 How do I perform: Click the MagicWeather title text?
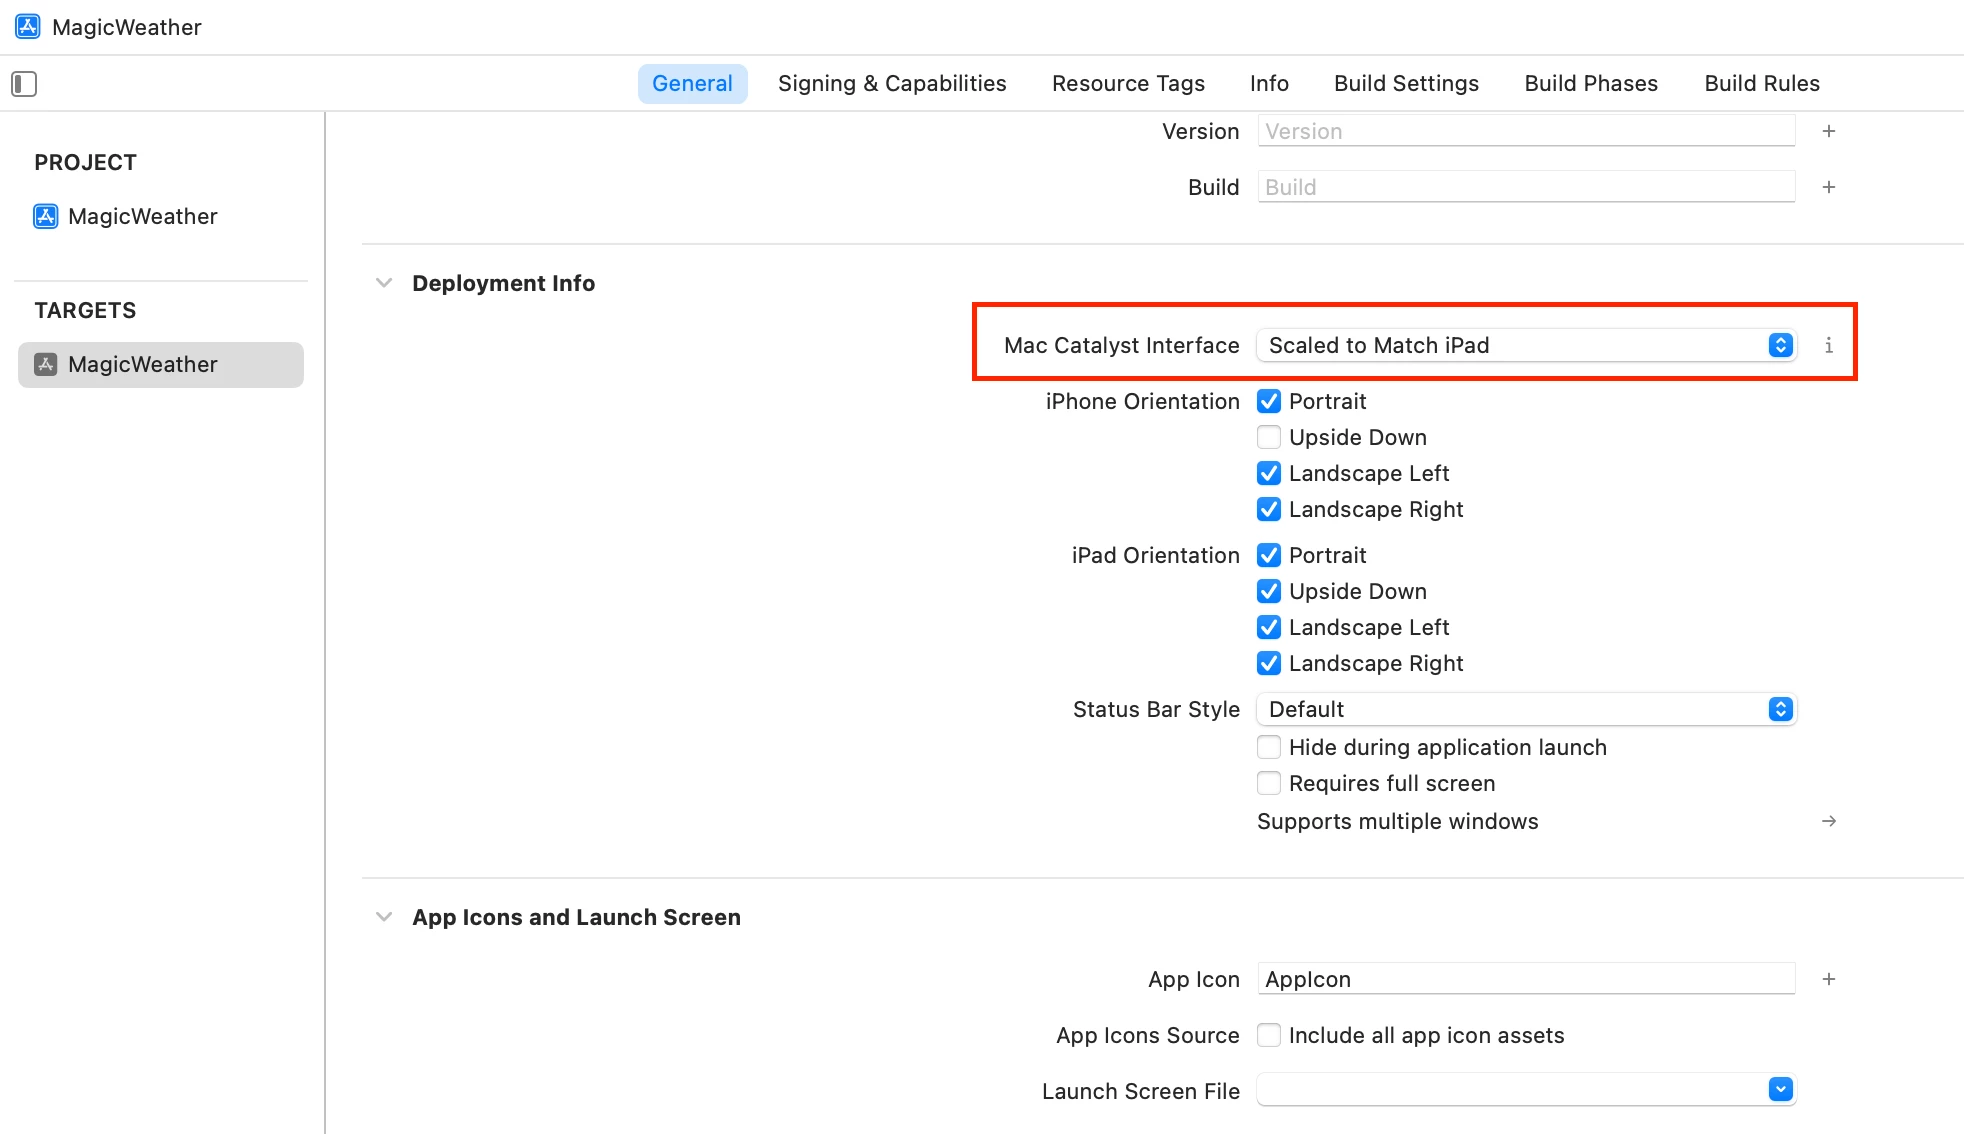point(127,27)
